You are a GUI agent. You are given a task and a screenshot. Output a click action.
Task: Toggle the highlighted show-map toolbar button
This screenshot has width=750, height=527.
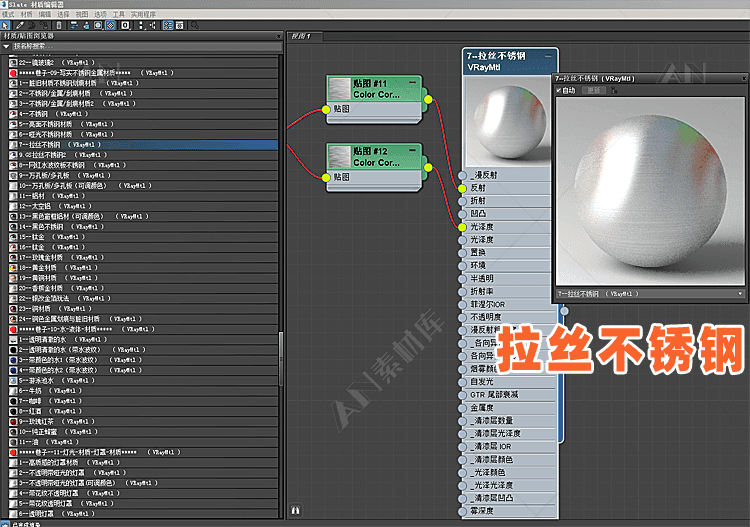[x=109, y=24]
